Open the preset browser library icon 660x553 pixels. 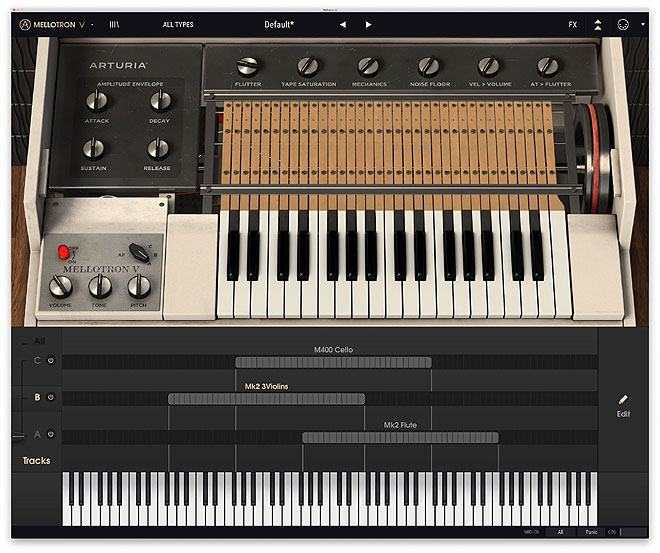[115, 24]
